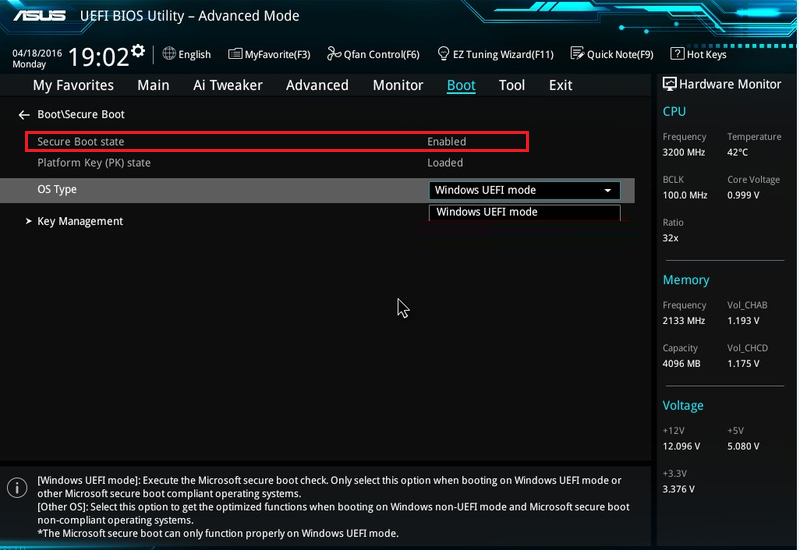
Task: Go to the Advanced tab
Action: pos(317,85)
